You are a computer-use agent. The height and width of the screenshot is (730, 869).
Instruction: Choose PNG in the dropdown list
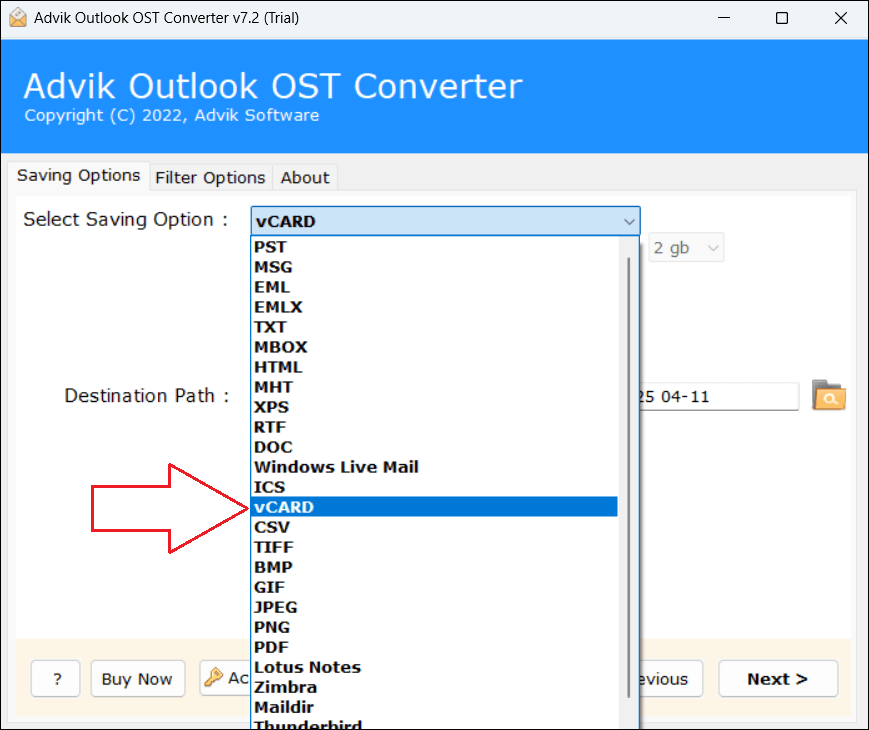point(435,627)
